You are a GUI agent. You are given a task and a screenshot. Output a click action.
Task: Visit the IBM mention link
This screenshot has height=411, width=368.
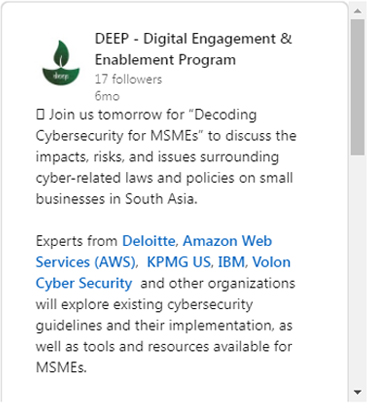tap(231, 262)
